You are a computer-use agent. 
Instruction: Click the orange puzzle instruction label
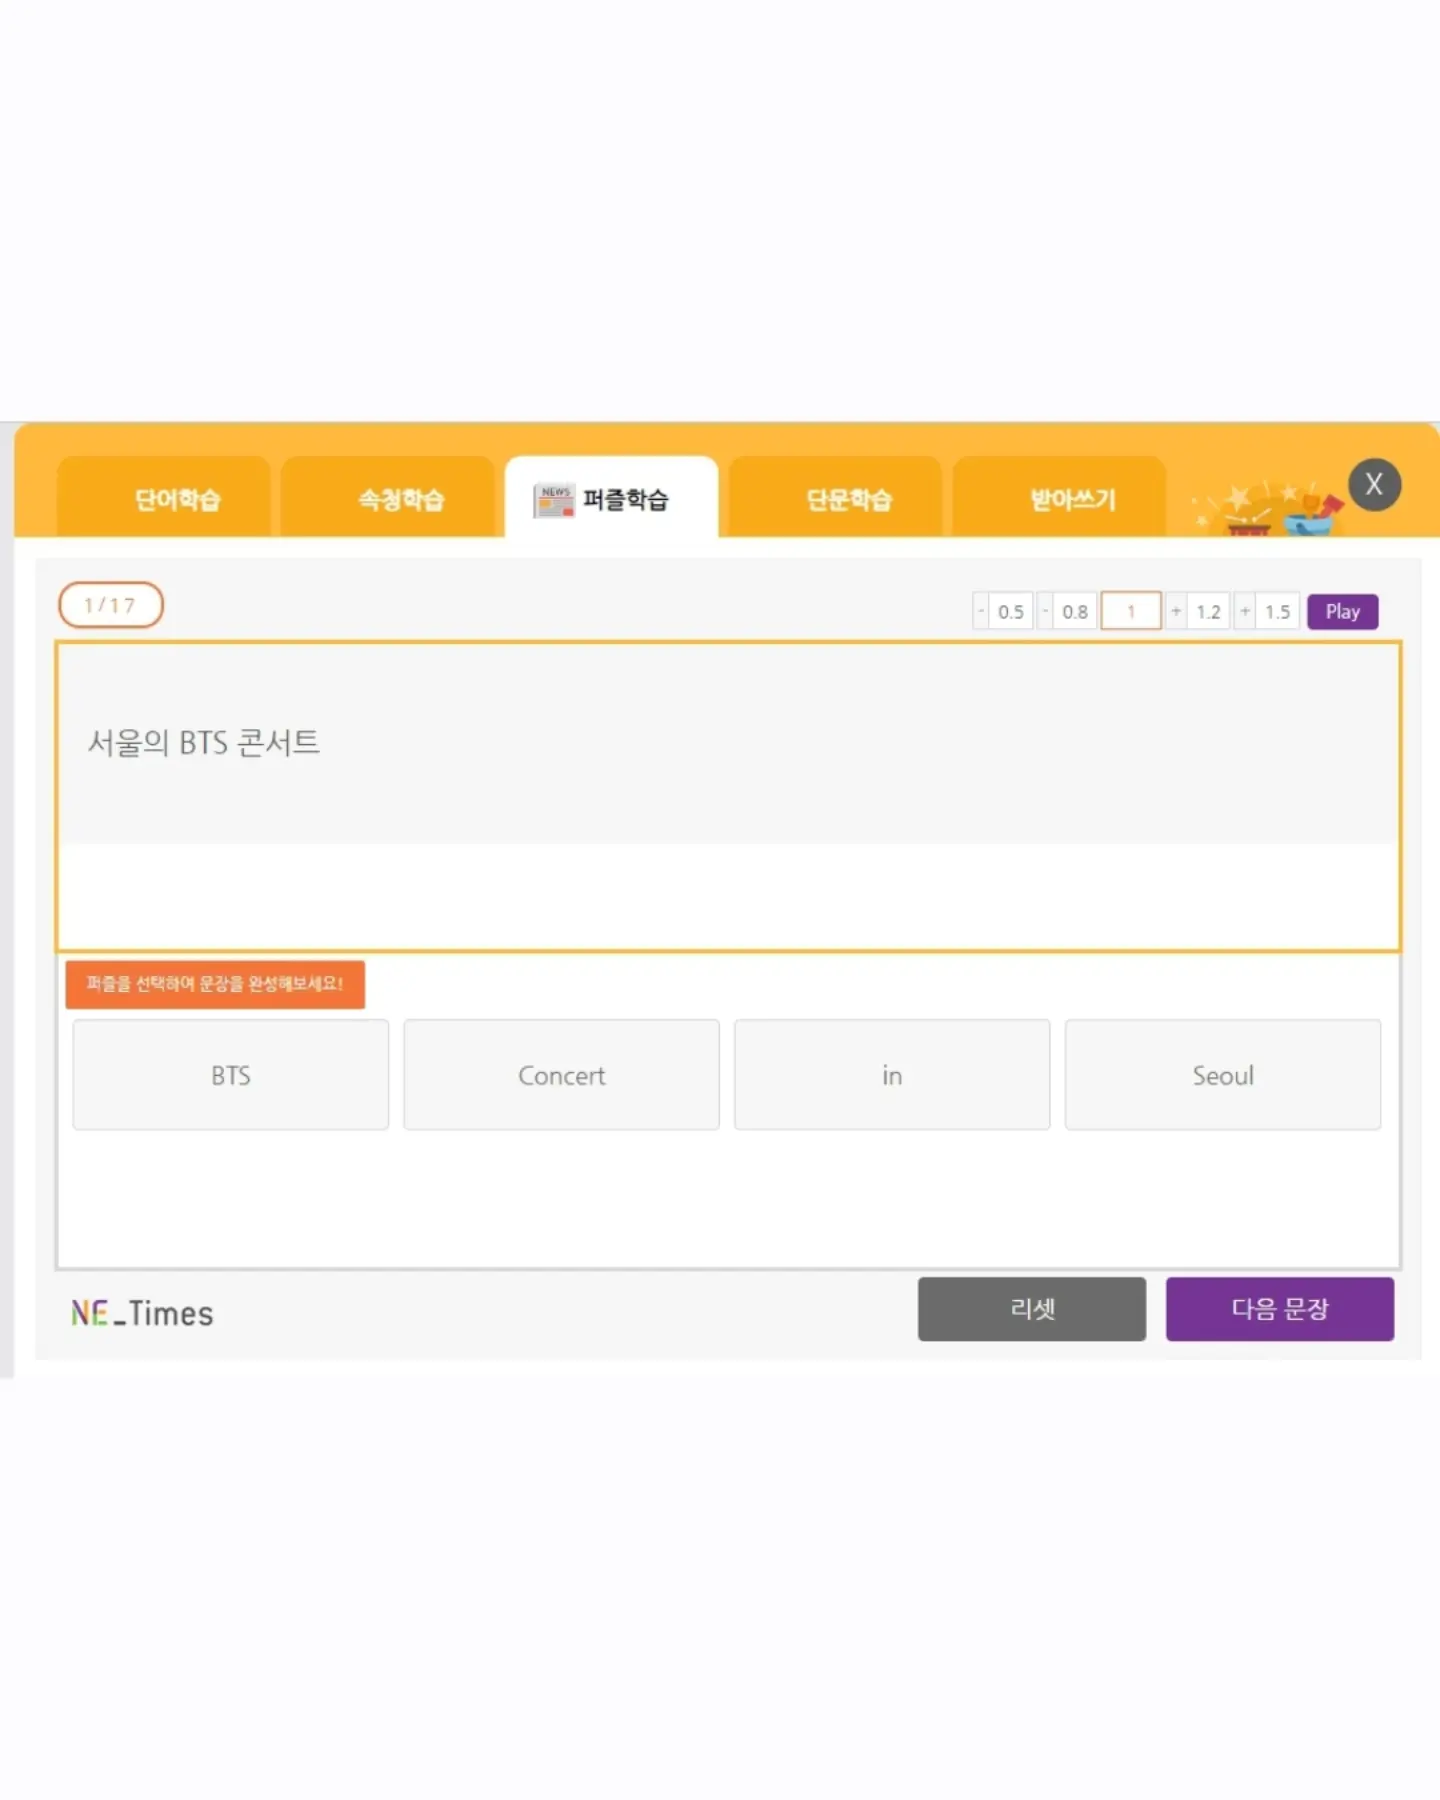pyautogui.click(x=215, y=984)
